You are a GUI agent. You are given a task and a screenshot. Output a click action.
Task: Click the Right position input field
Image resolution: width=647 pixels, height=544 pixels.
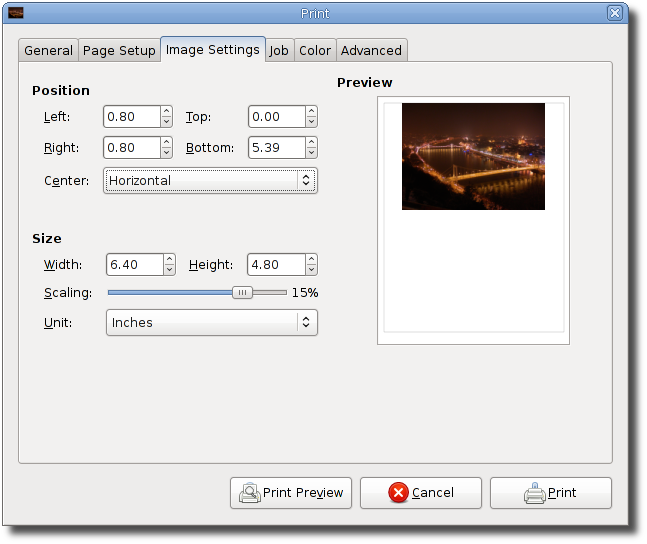[132, 147]
